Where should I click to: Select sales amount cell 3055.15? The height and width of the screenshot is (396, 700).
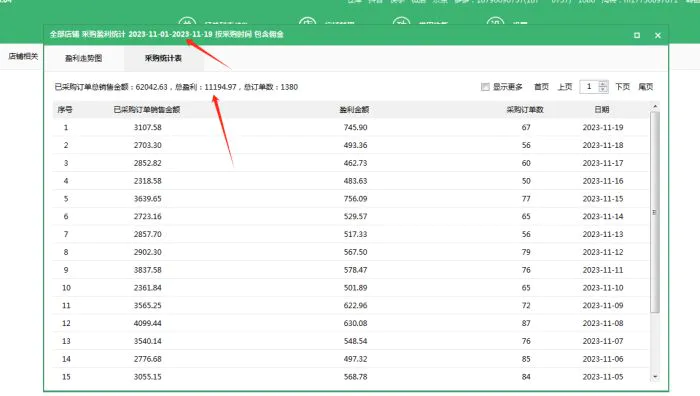click(x=147, y=377)
